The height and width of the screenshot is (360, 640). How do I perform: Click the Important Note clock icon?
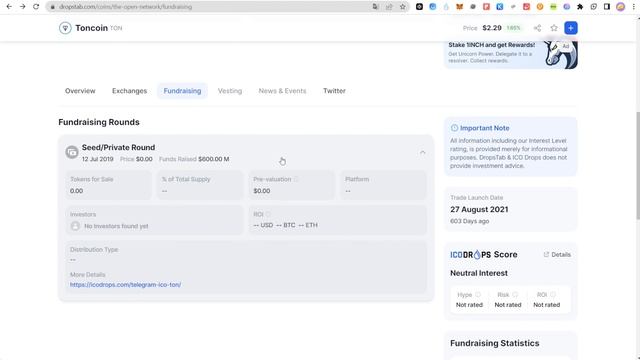[454, 128]
